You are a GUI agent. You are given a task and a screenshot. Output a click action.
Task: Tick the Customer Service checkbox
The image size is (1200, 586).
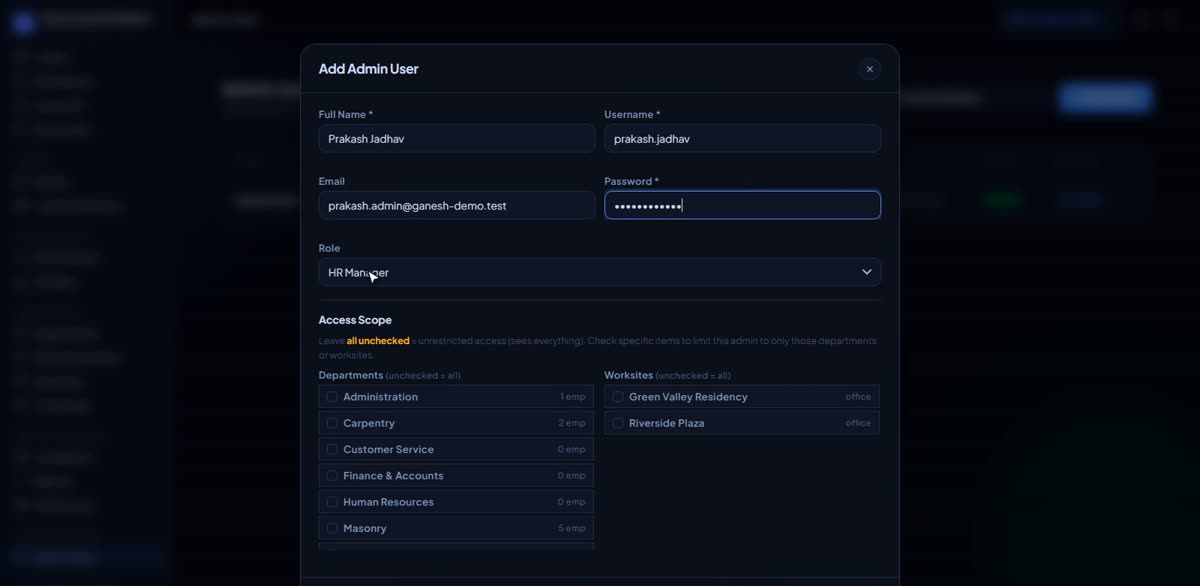tap(332, 450)
